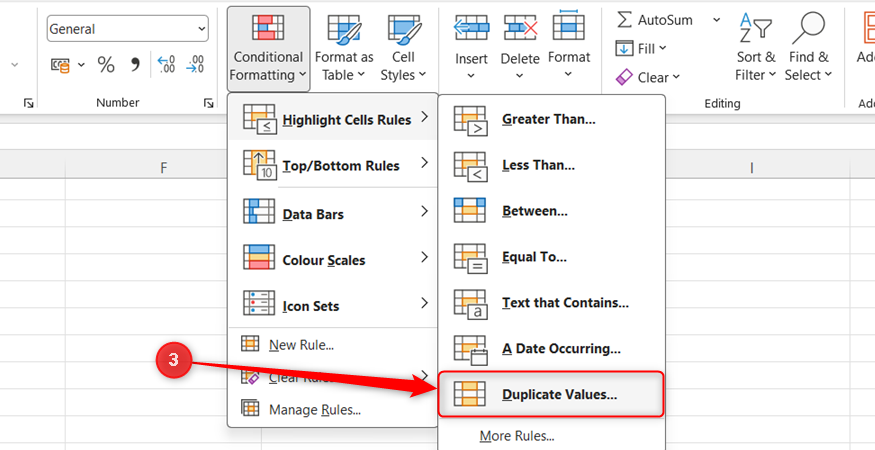Choose Greater Than rule
This screenshot has height=450, width=875.
[551, 119]
